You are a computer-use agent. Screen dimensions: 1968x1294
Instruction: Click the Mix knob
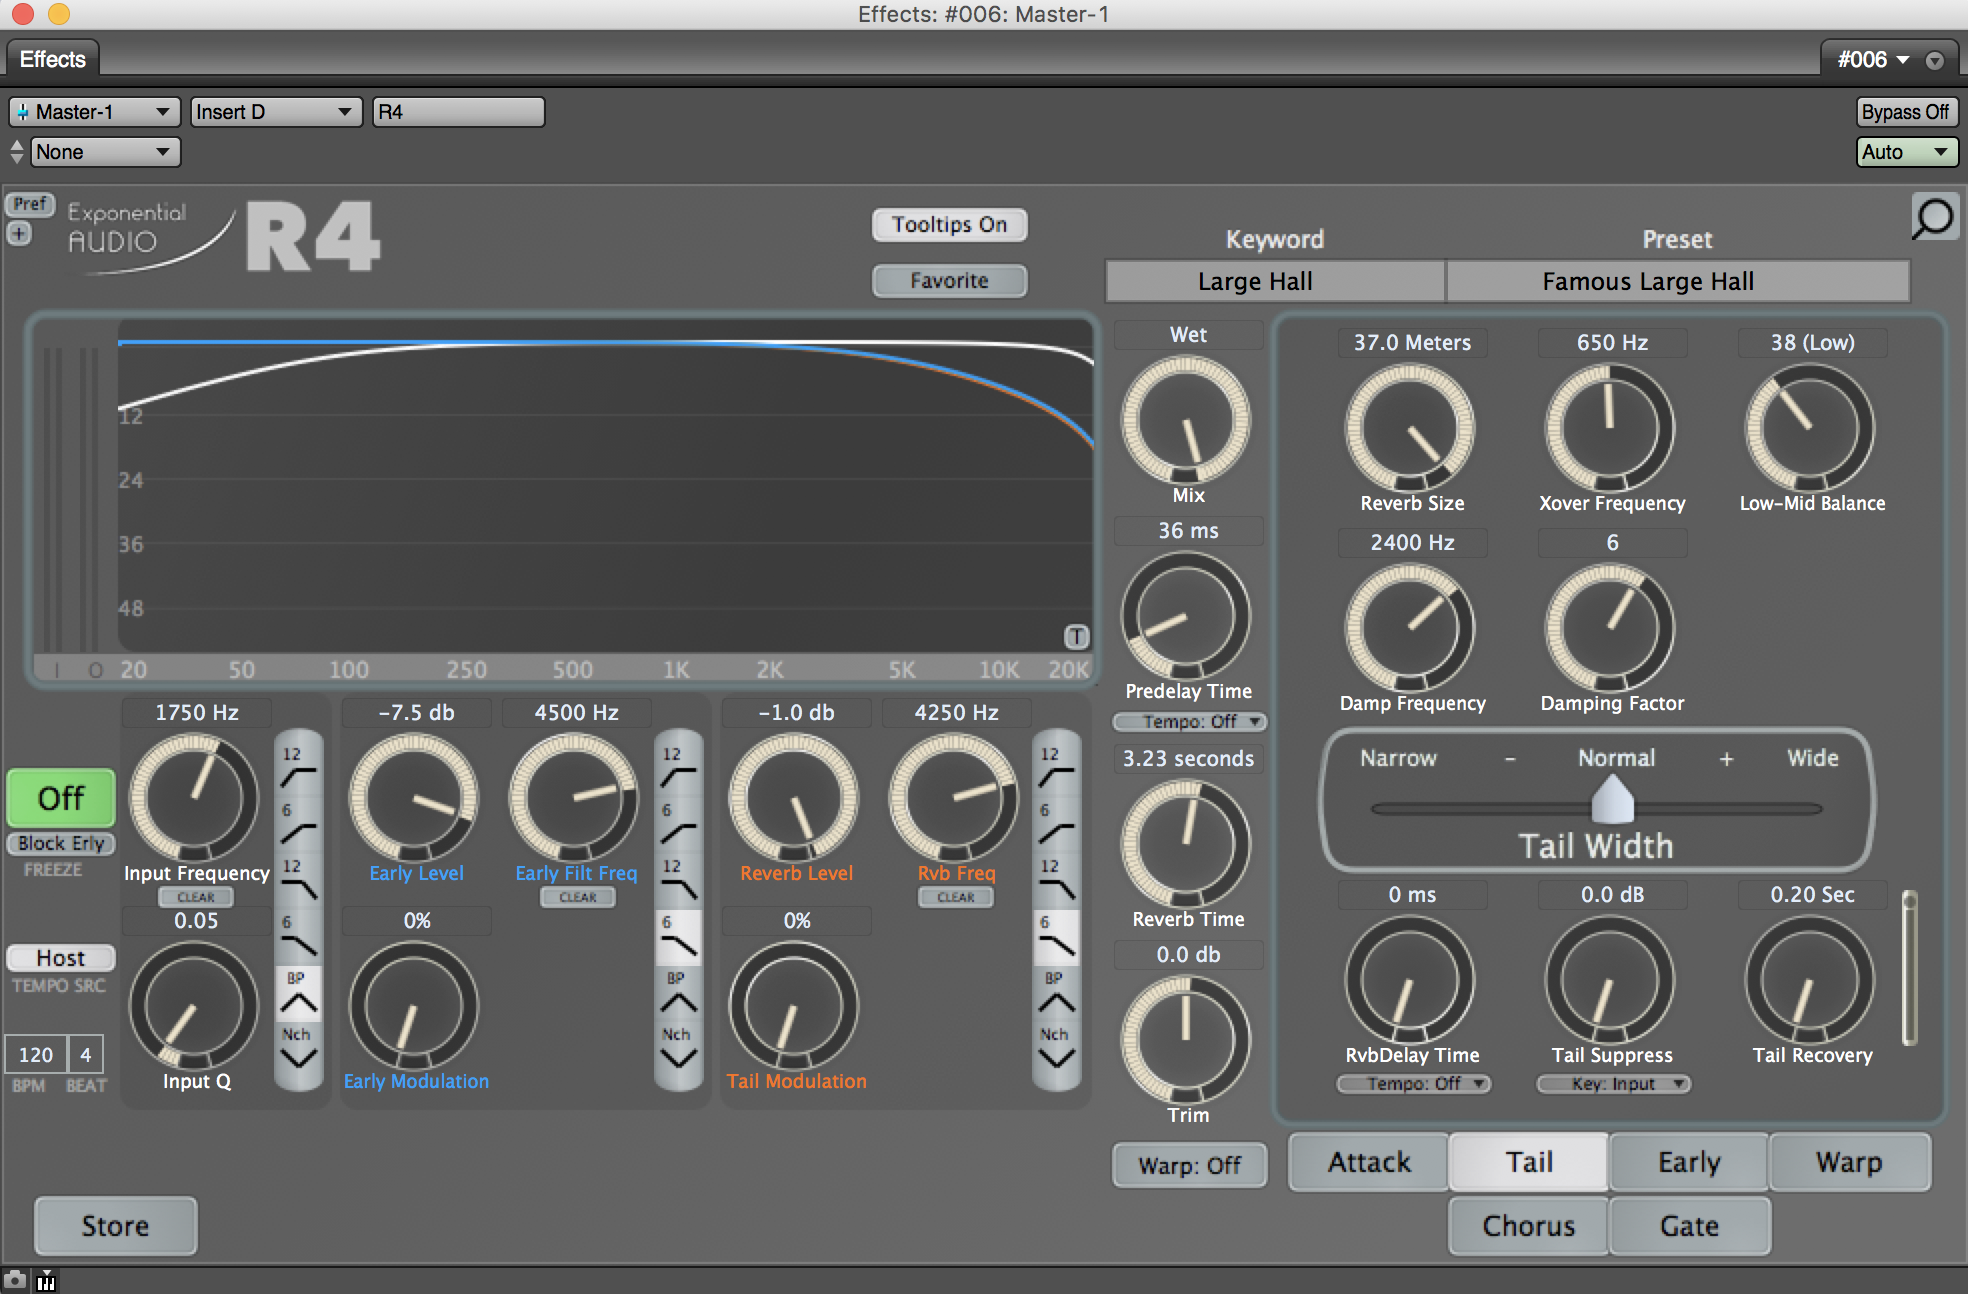click(x=1186, y=421)
